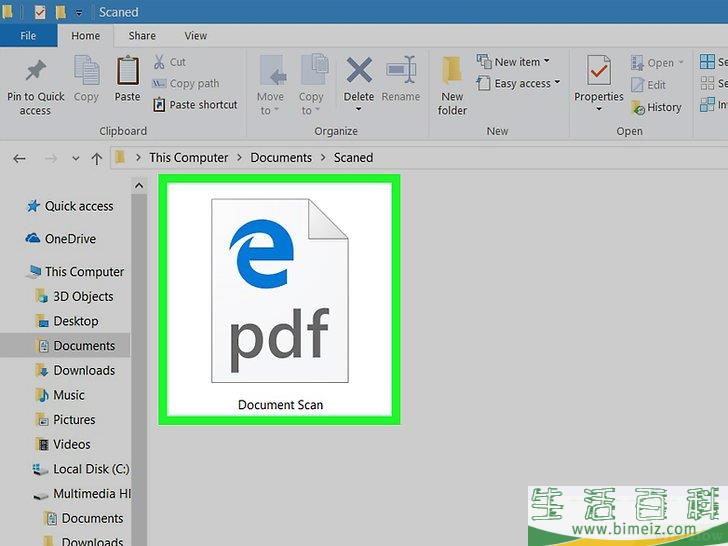Select Pictures in sidebar
This screenshot has width=728, height=546.
click(65, 419)
